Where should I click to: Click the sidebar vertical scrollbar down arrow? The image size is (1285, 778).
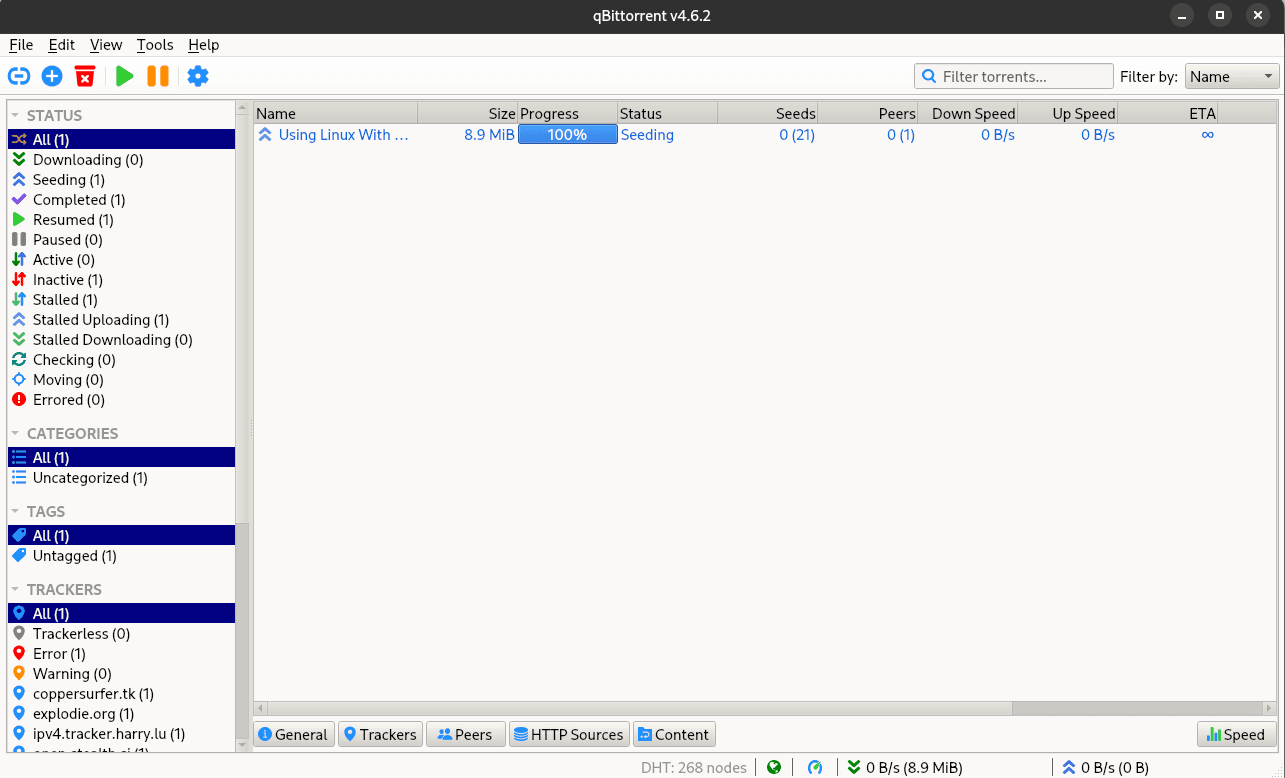[242, 744]
